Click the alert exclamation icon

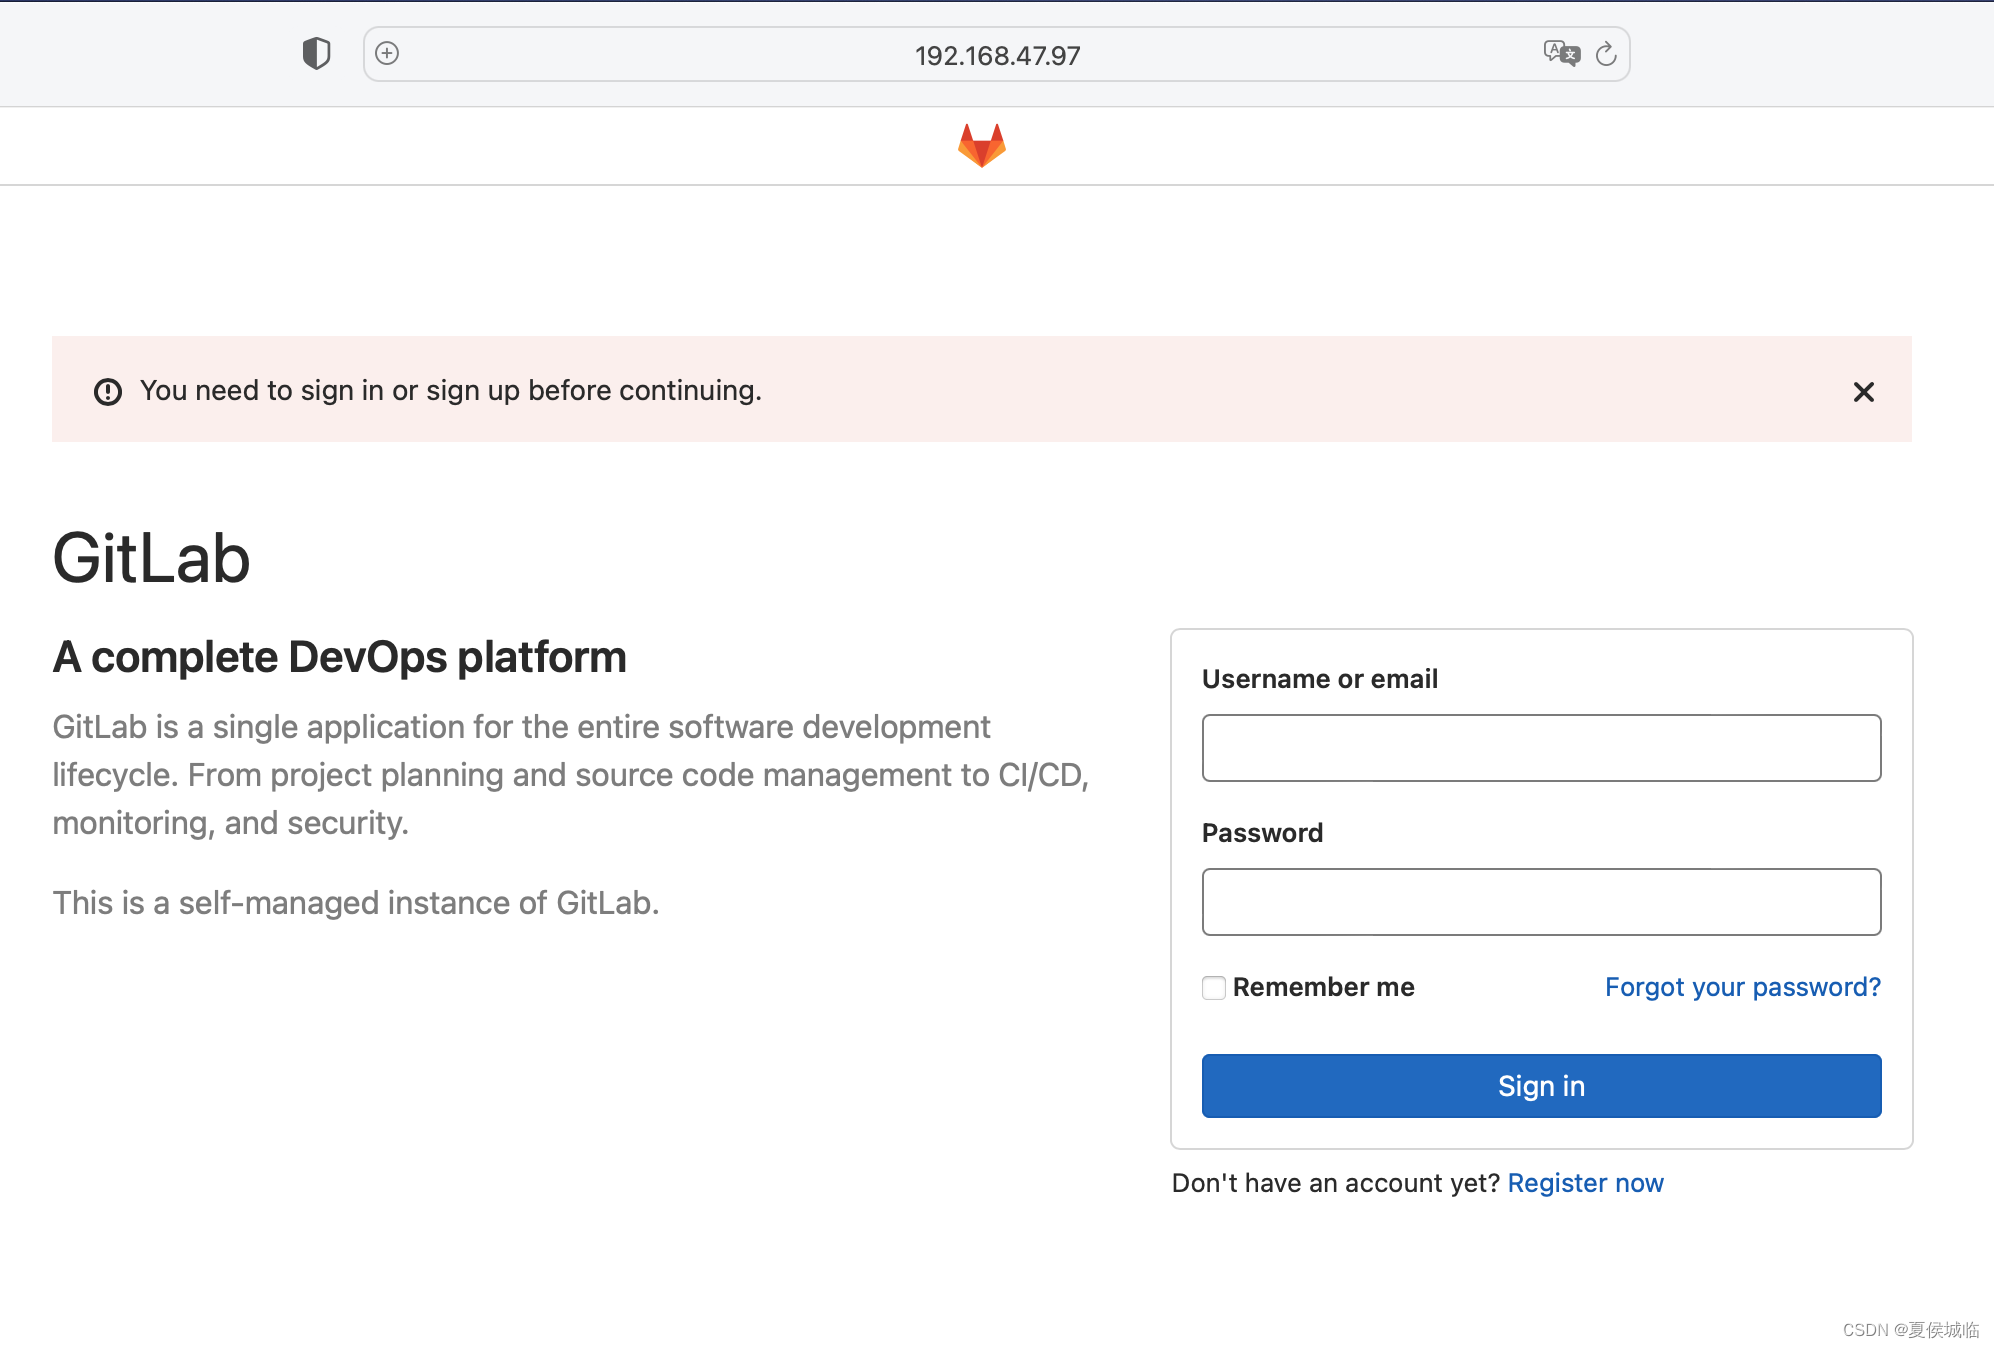tap(108, 391)
